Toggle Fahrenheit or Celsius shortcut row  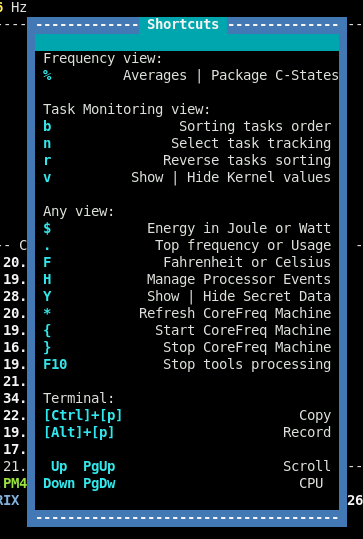[187, 263]
